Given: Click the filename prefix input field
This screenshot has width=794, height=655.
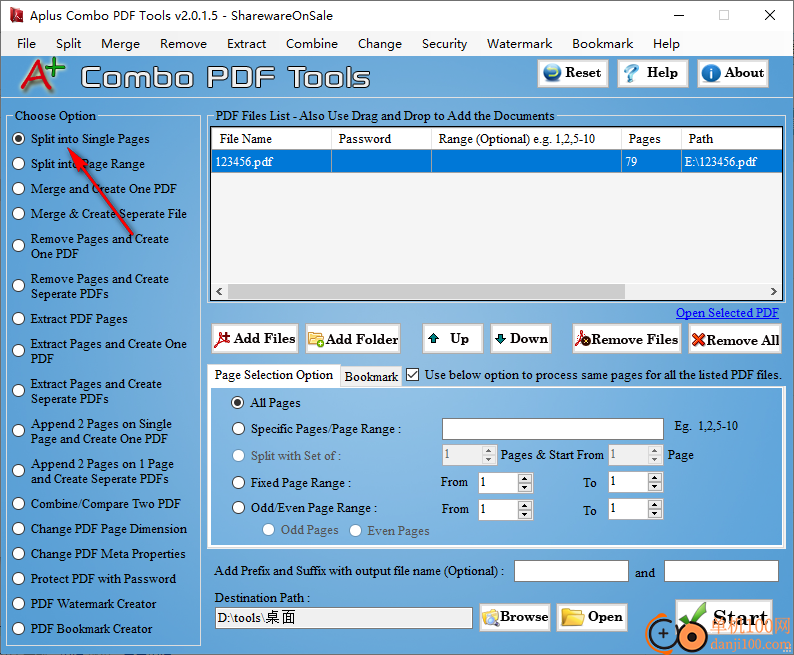Looking at the screenshot, I should (571, 571).
